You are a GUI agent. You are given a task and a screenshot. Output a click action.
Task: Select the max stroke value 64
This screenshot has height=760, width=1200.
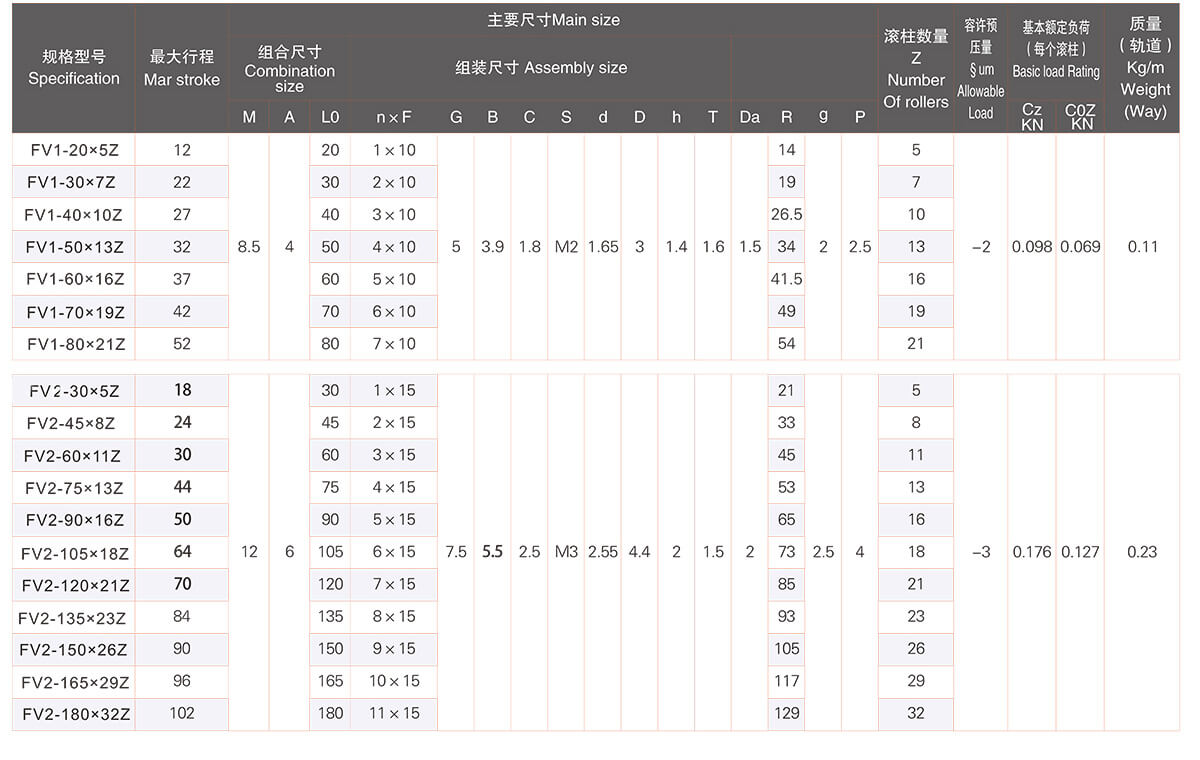(182, 552)
